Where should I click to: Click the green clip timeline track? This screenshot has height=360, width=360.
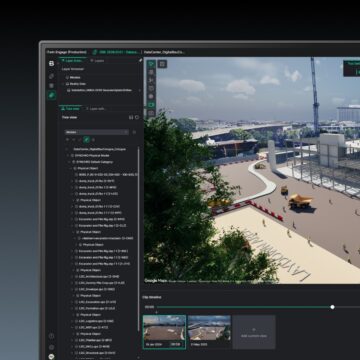click(243, 307)
